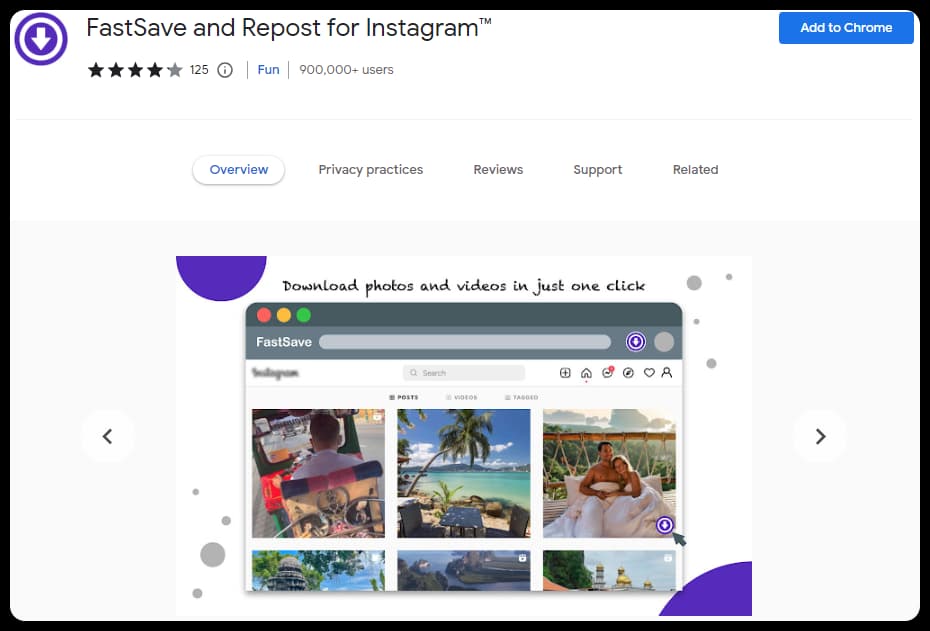The image size is (930, 631).
Task: Click the new post plus icon in preview
Action: pyautogui.click(x=565, y=372)
